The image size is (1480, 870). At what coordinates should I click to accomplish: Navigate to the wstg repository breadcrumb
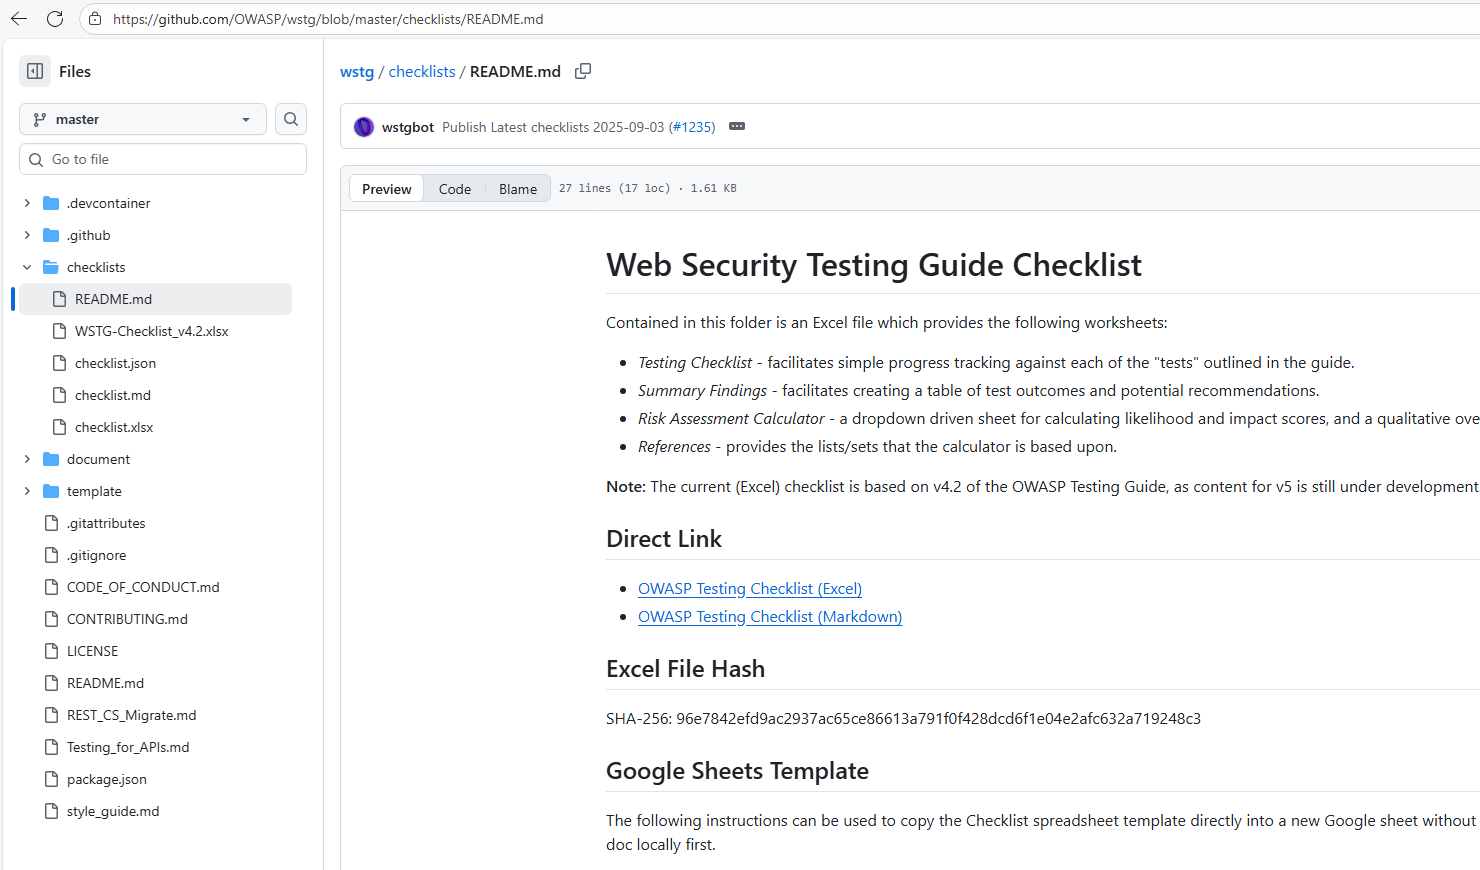pos(357,71)
